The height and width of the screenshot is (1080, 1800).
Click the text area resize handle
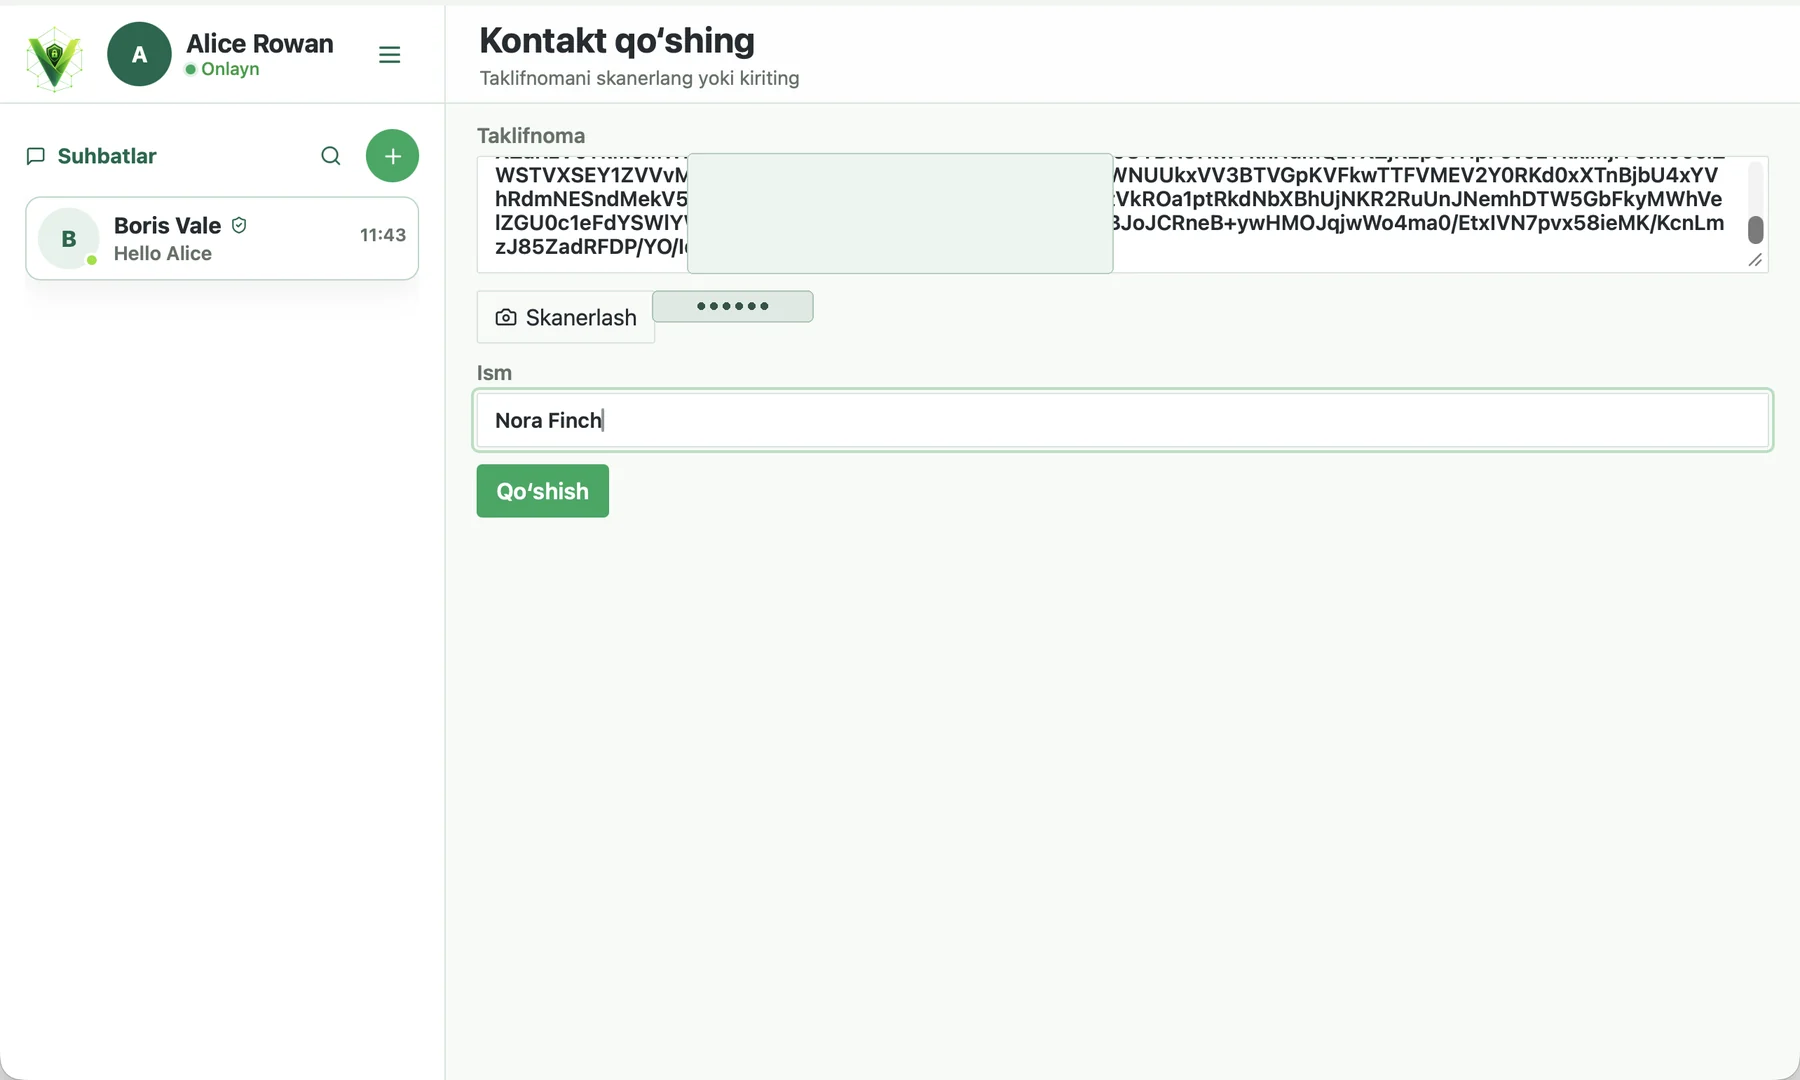[x=1755, y=260]
